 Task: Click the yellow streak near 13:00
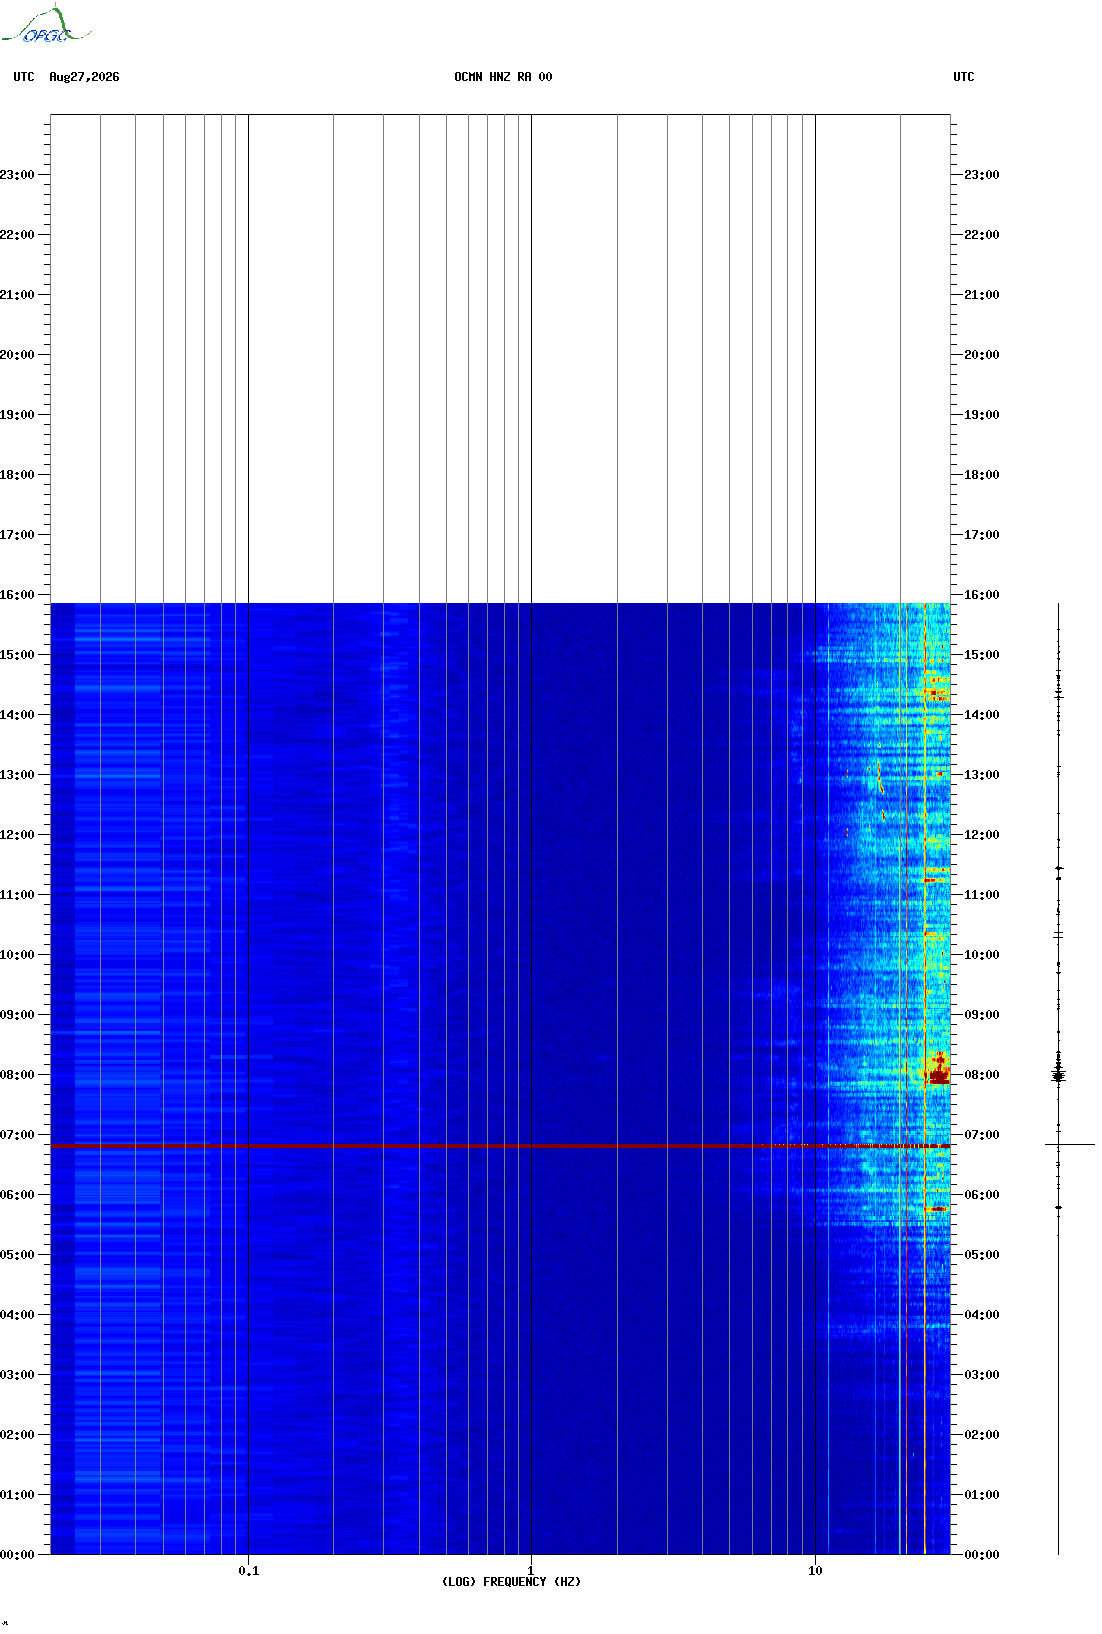(x=880, y=778)
